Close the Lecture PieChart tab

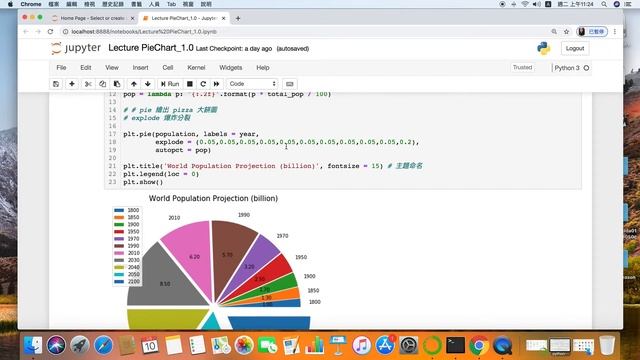[223, 18]
